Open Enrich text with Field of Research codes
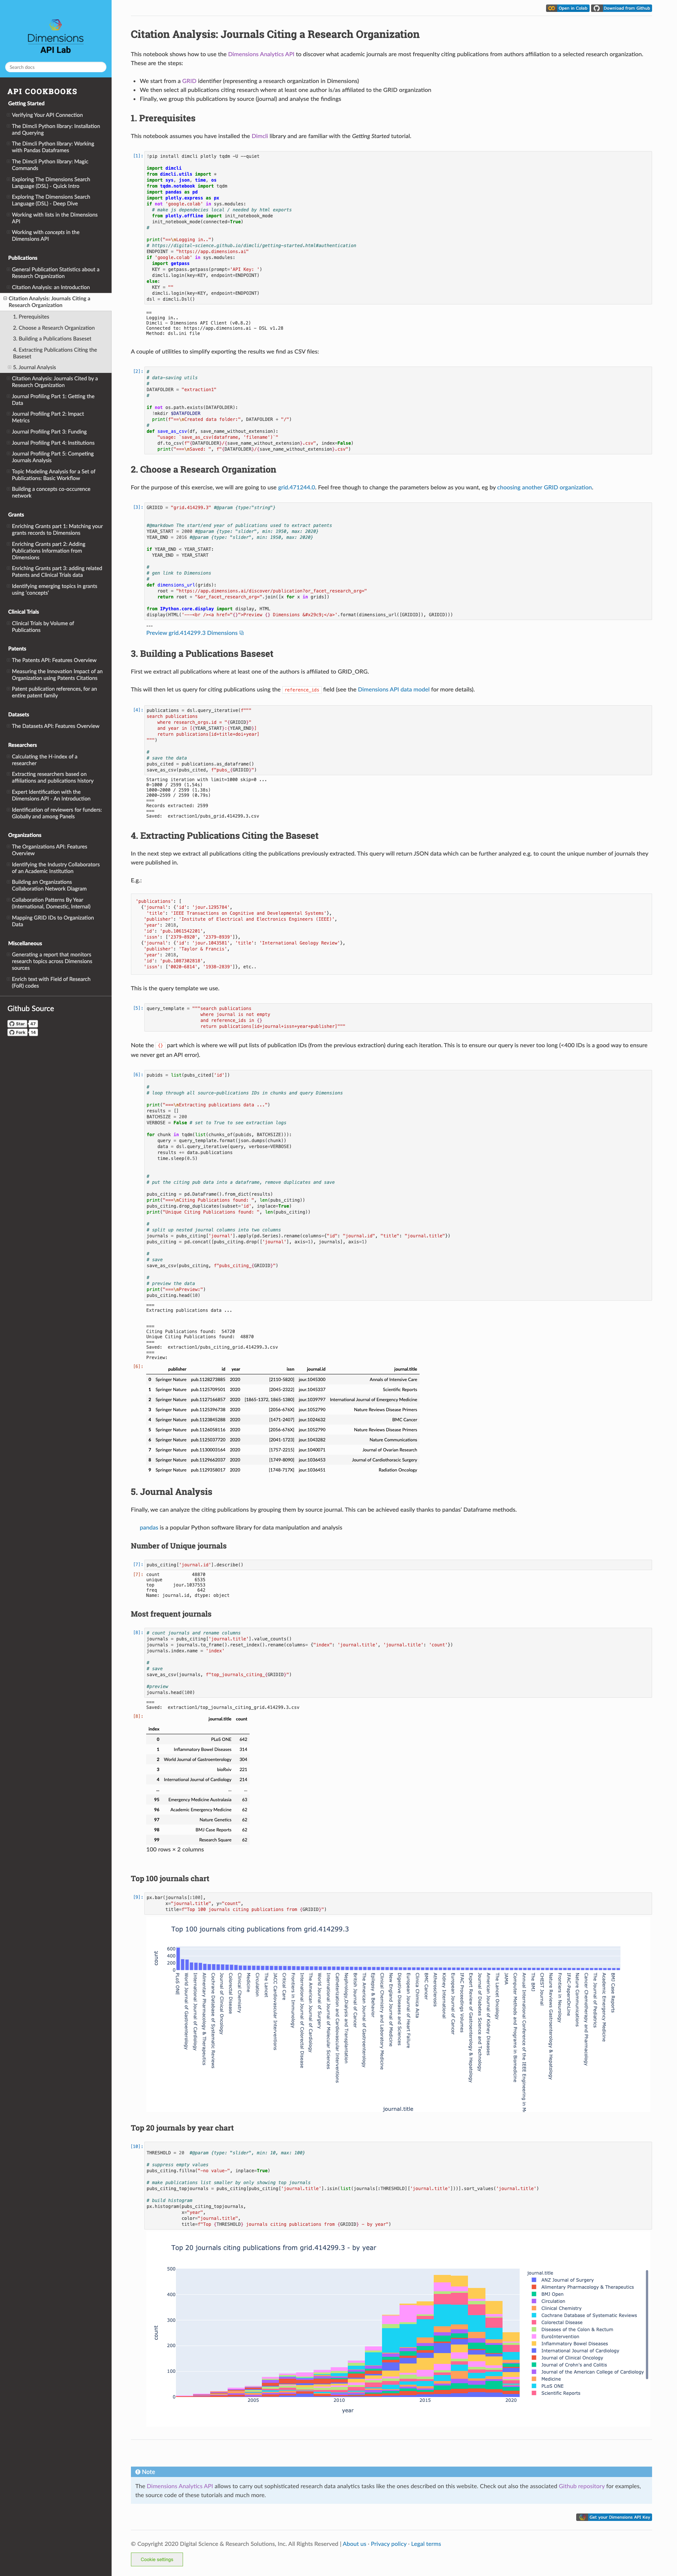This screenshot has width=677, height=2576. (51, 982)
